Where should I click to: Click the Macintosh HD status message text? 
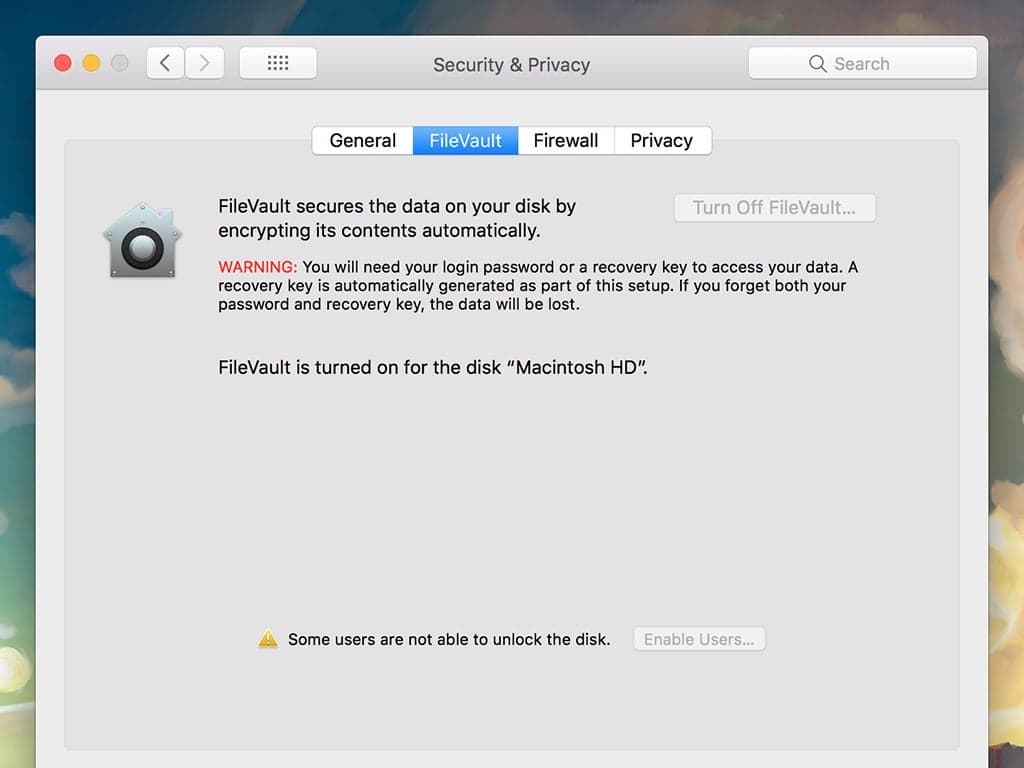(430, 367)
